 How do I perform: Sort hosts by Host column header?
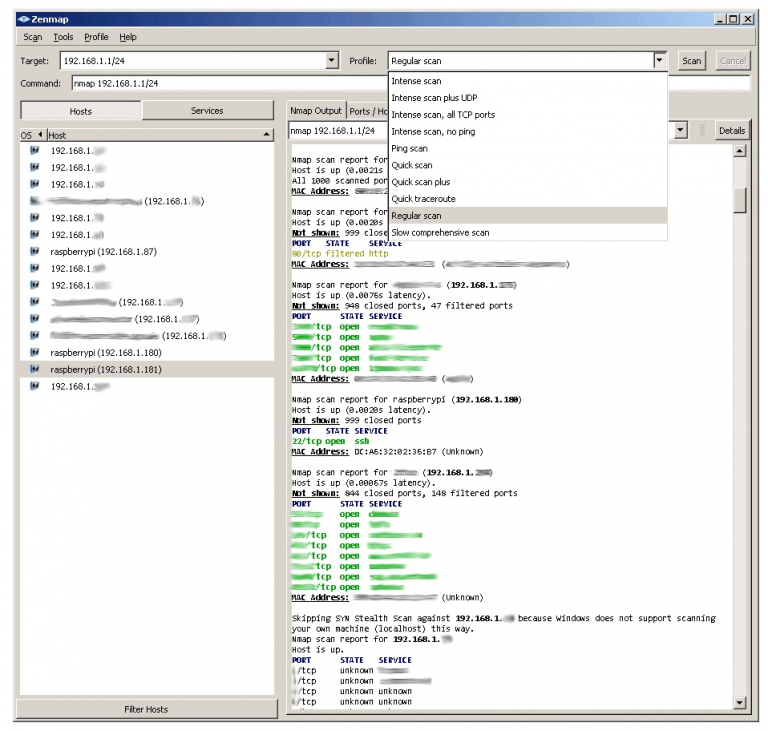(159, 135)
